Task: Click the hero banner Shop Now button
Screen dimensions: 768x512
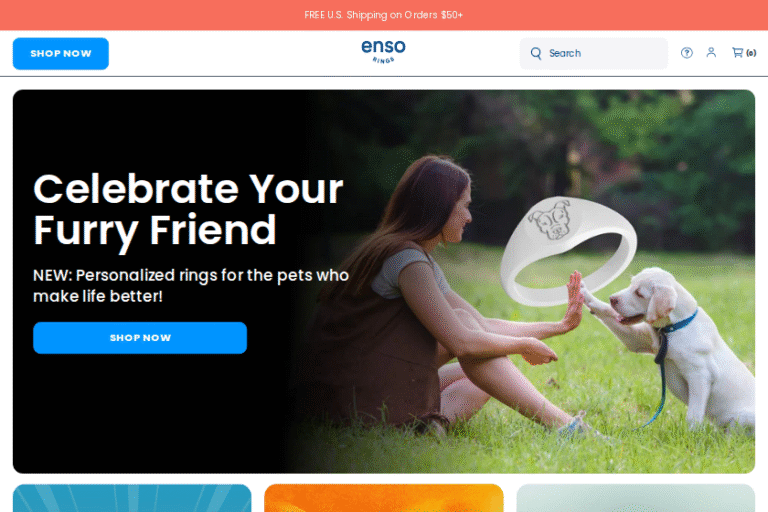Action: [140, 338]
